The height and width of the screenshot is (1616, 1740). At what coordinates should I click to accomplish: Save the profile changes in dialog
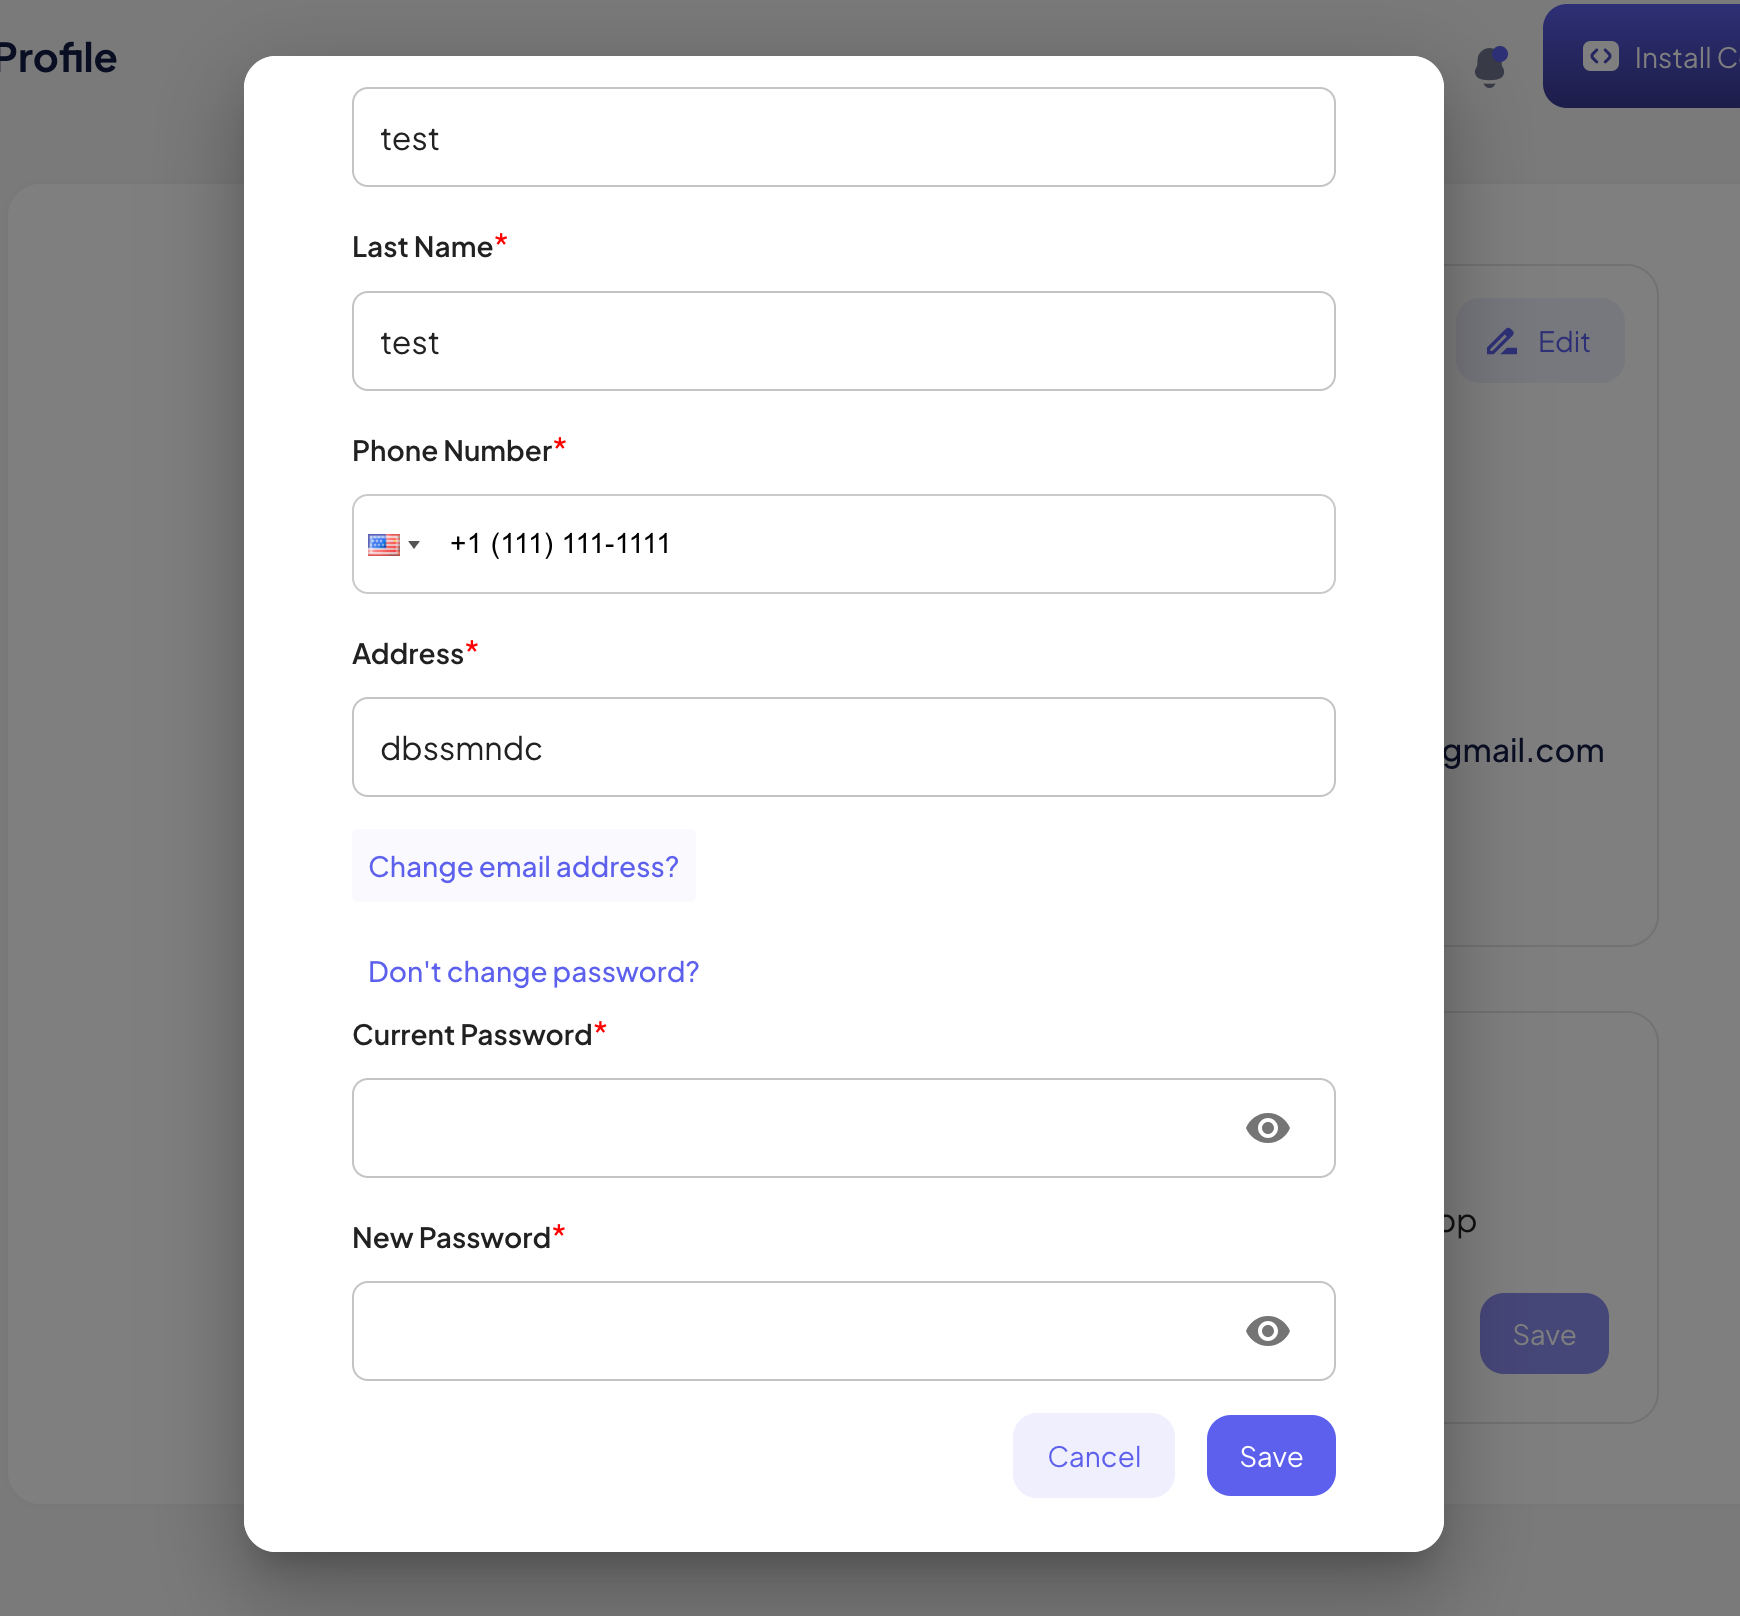coord(1270,1456)
